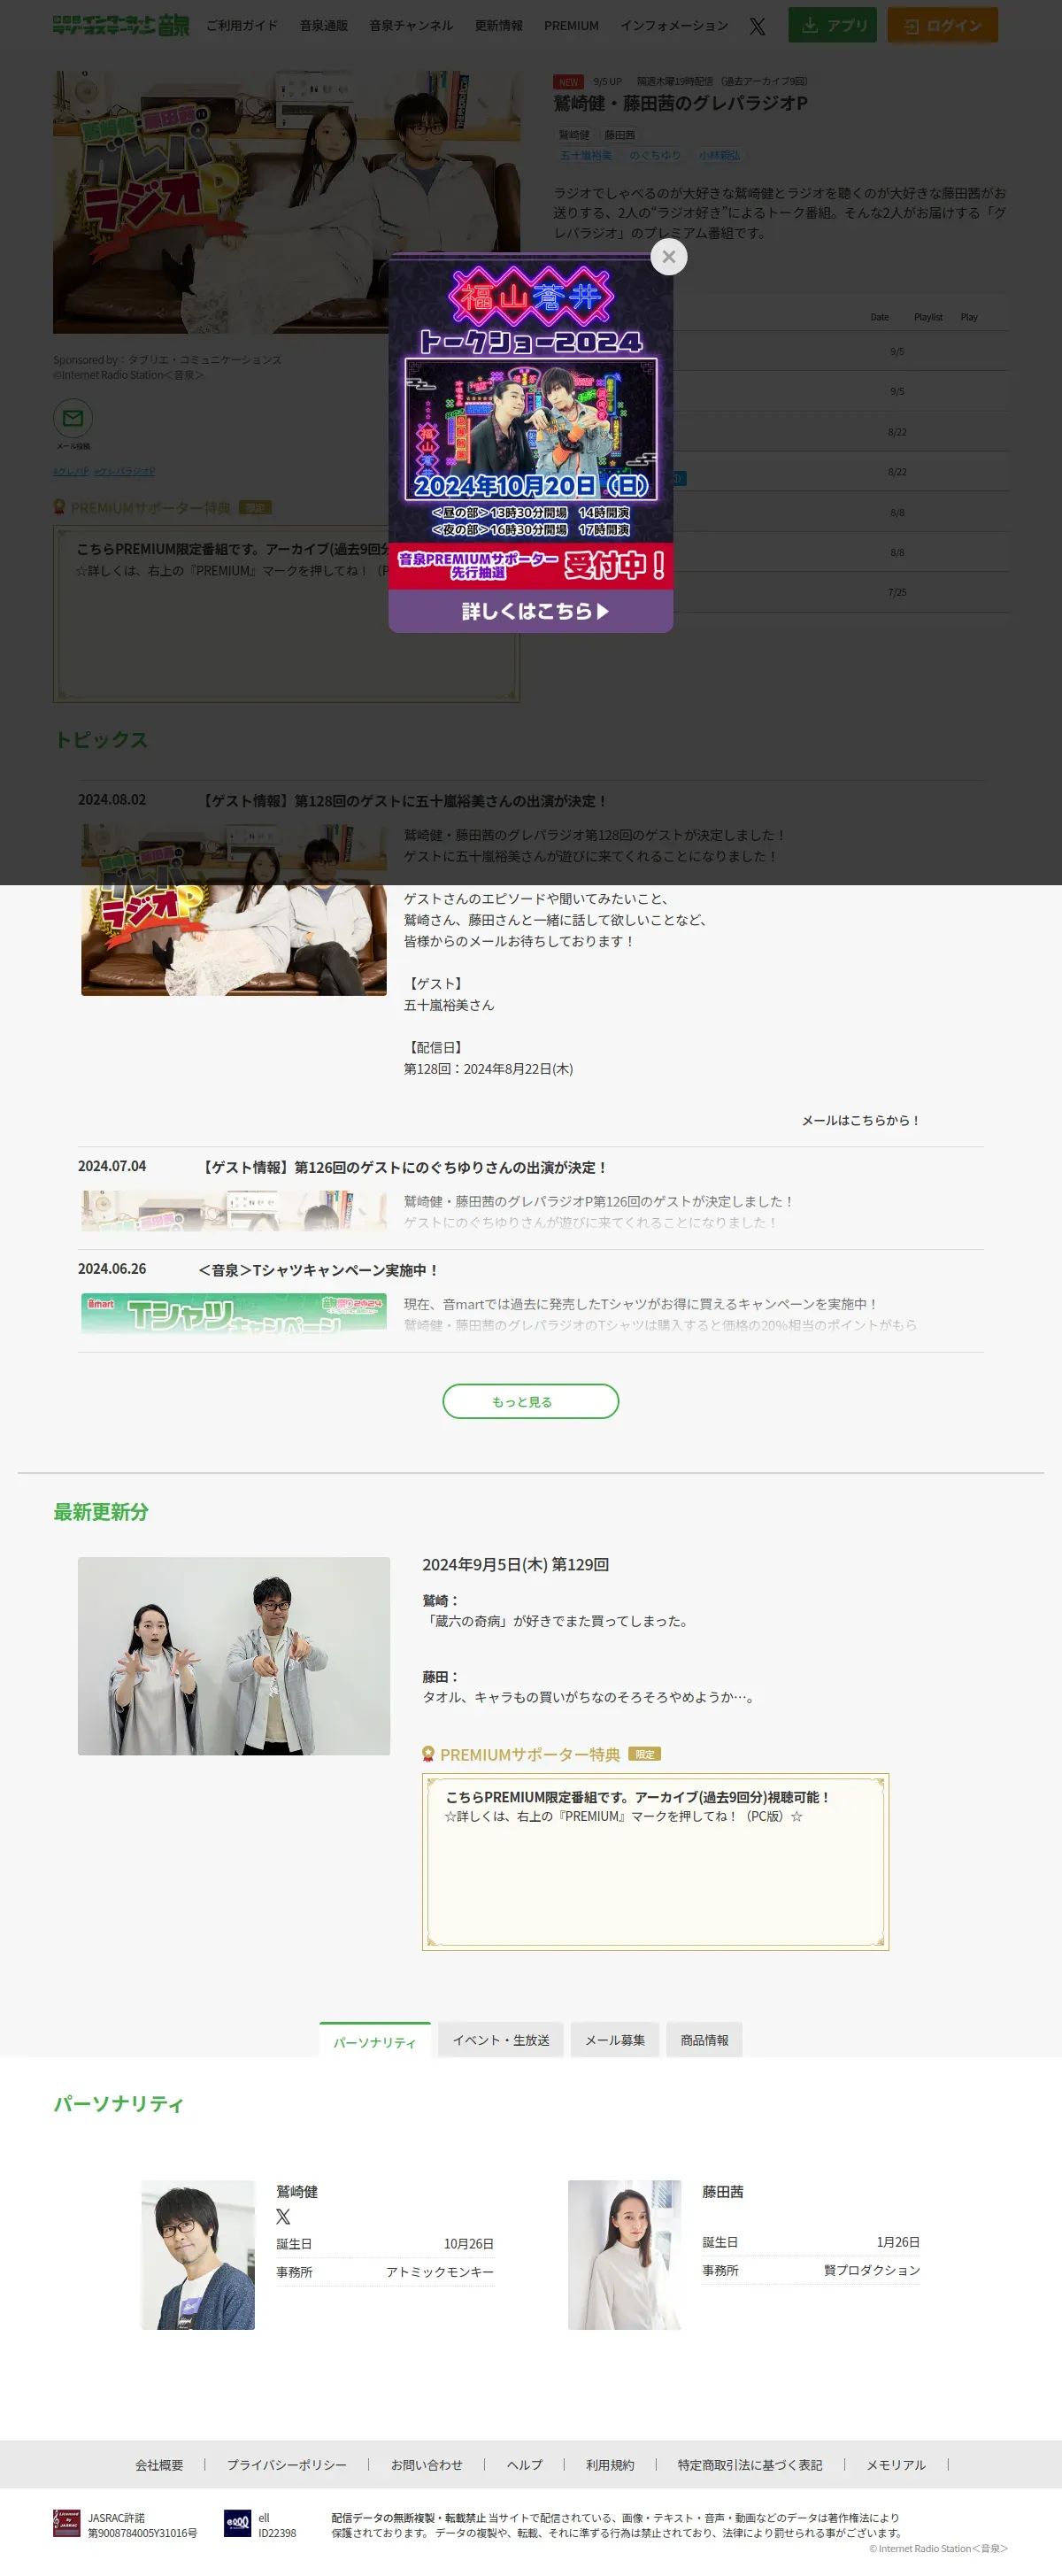Select the のぐちゆり guest tag
Viewport: 1062px width, 2576px height.
point(655,156)
